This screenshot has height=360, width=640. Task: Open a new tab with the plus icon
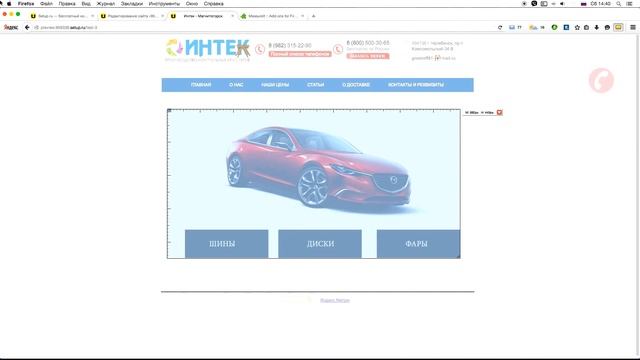(313, 16)
